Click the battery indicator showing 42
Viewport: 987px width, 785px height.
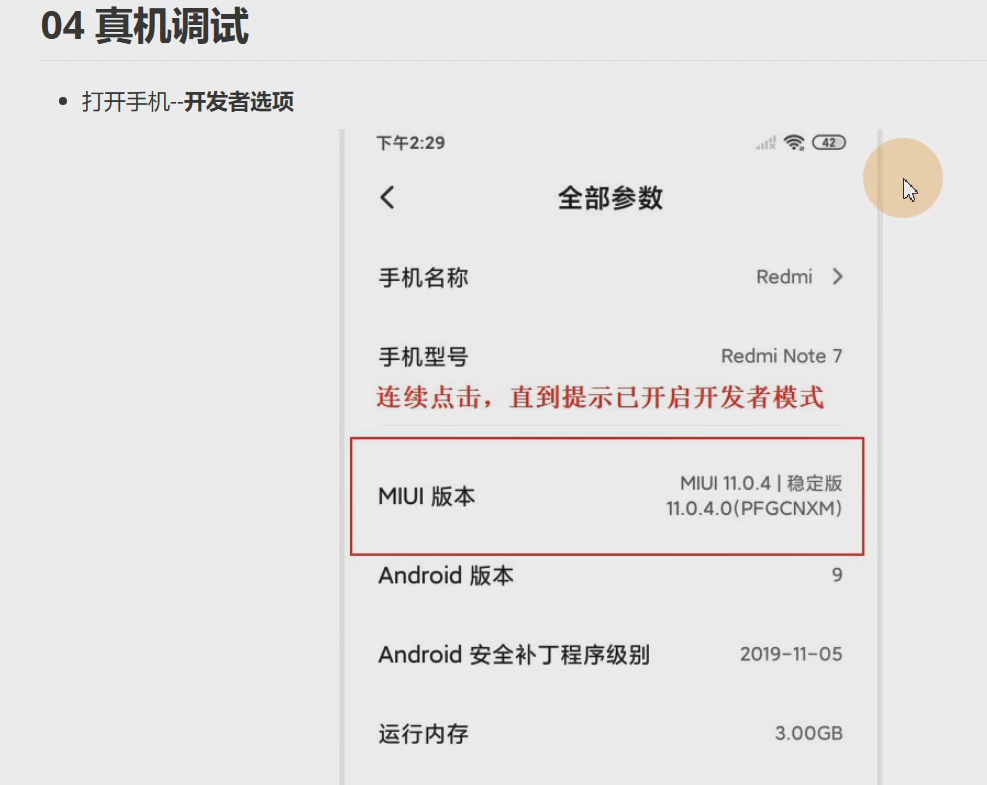(827, 142)
